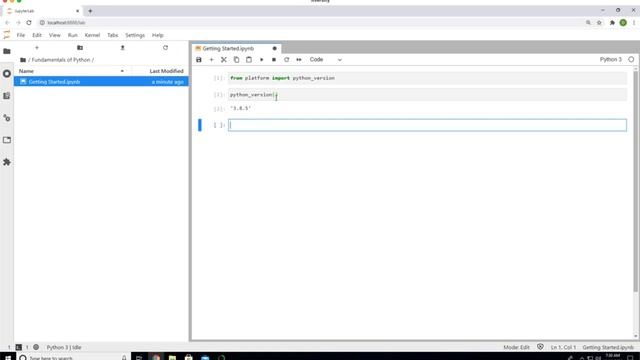Interrupt the kernel with the stop icon

274,60
